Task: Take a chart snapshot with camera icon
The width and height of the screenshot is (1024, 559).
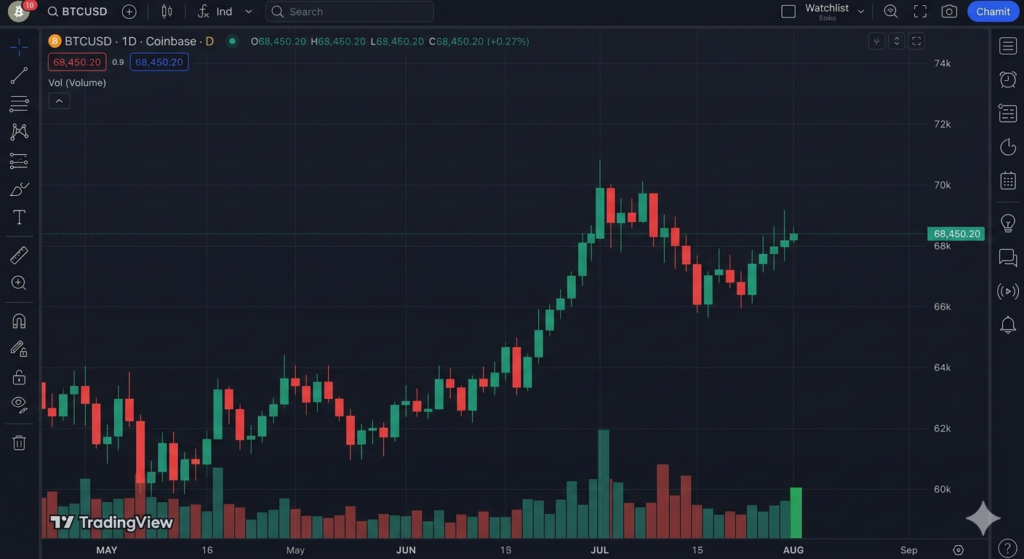Action: click(x=949, y=12)
